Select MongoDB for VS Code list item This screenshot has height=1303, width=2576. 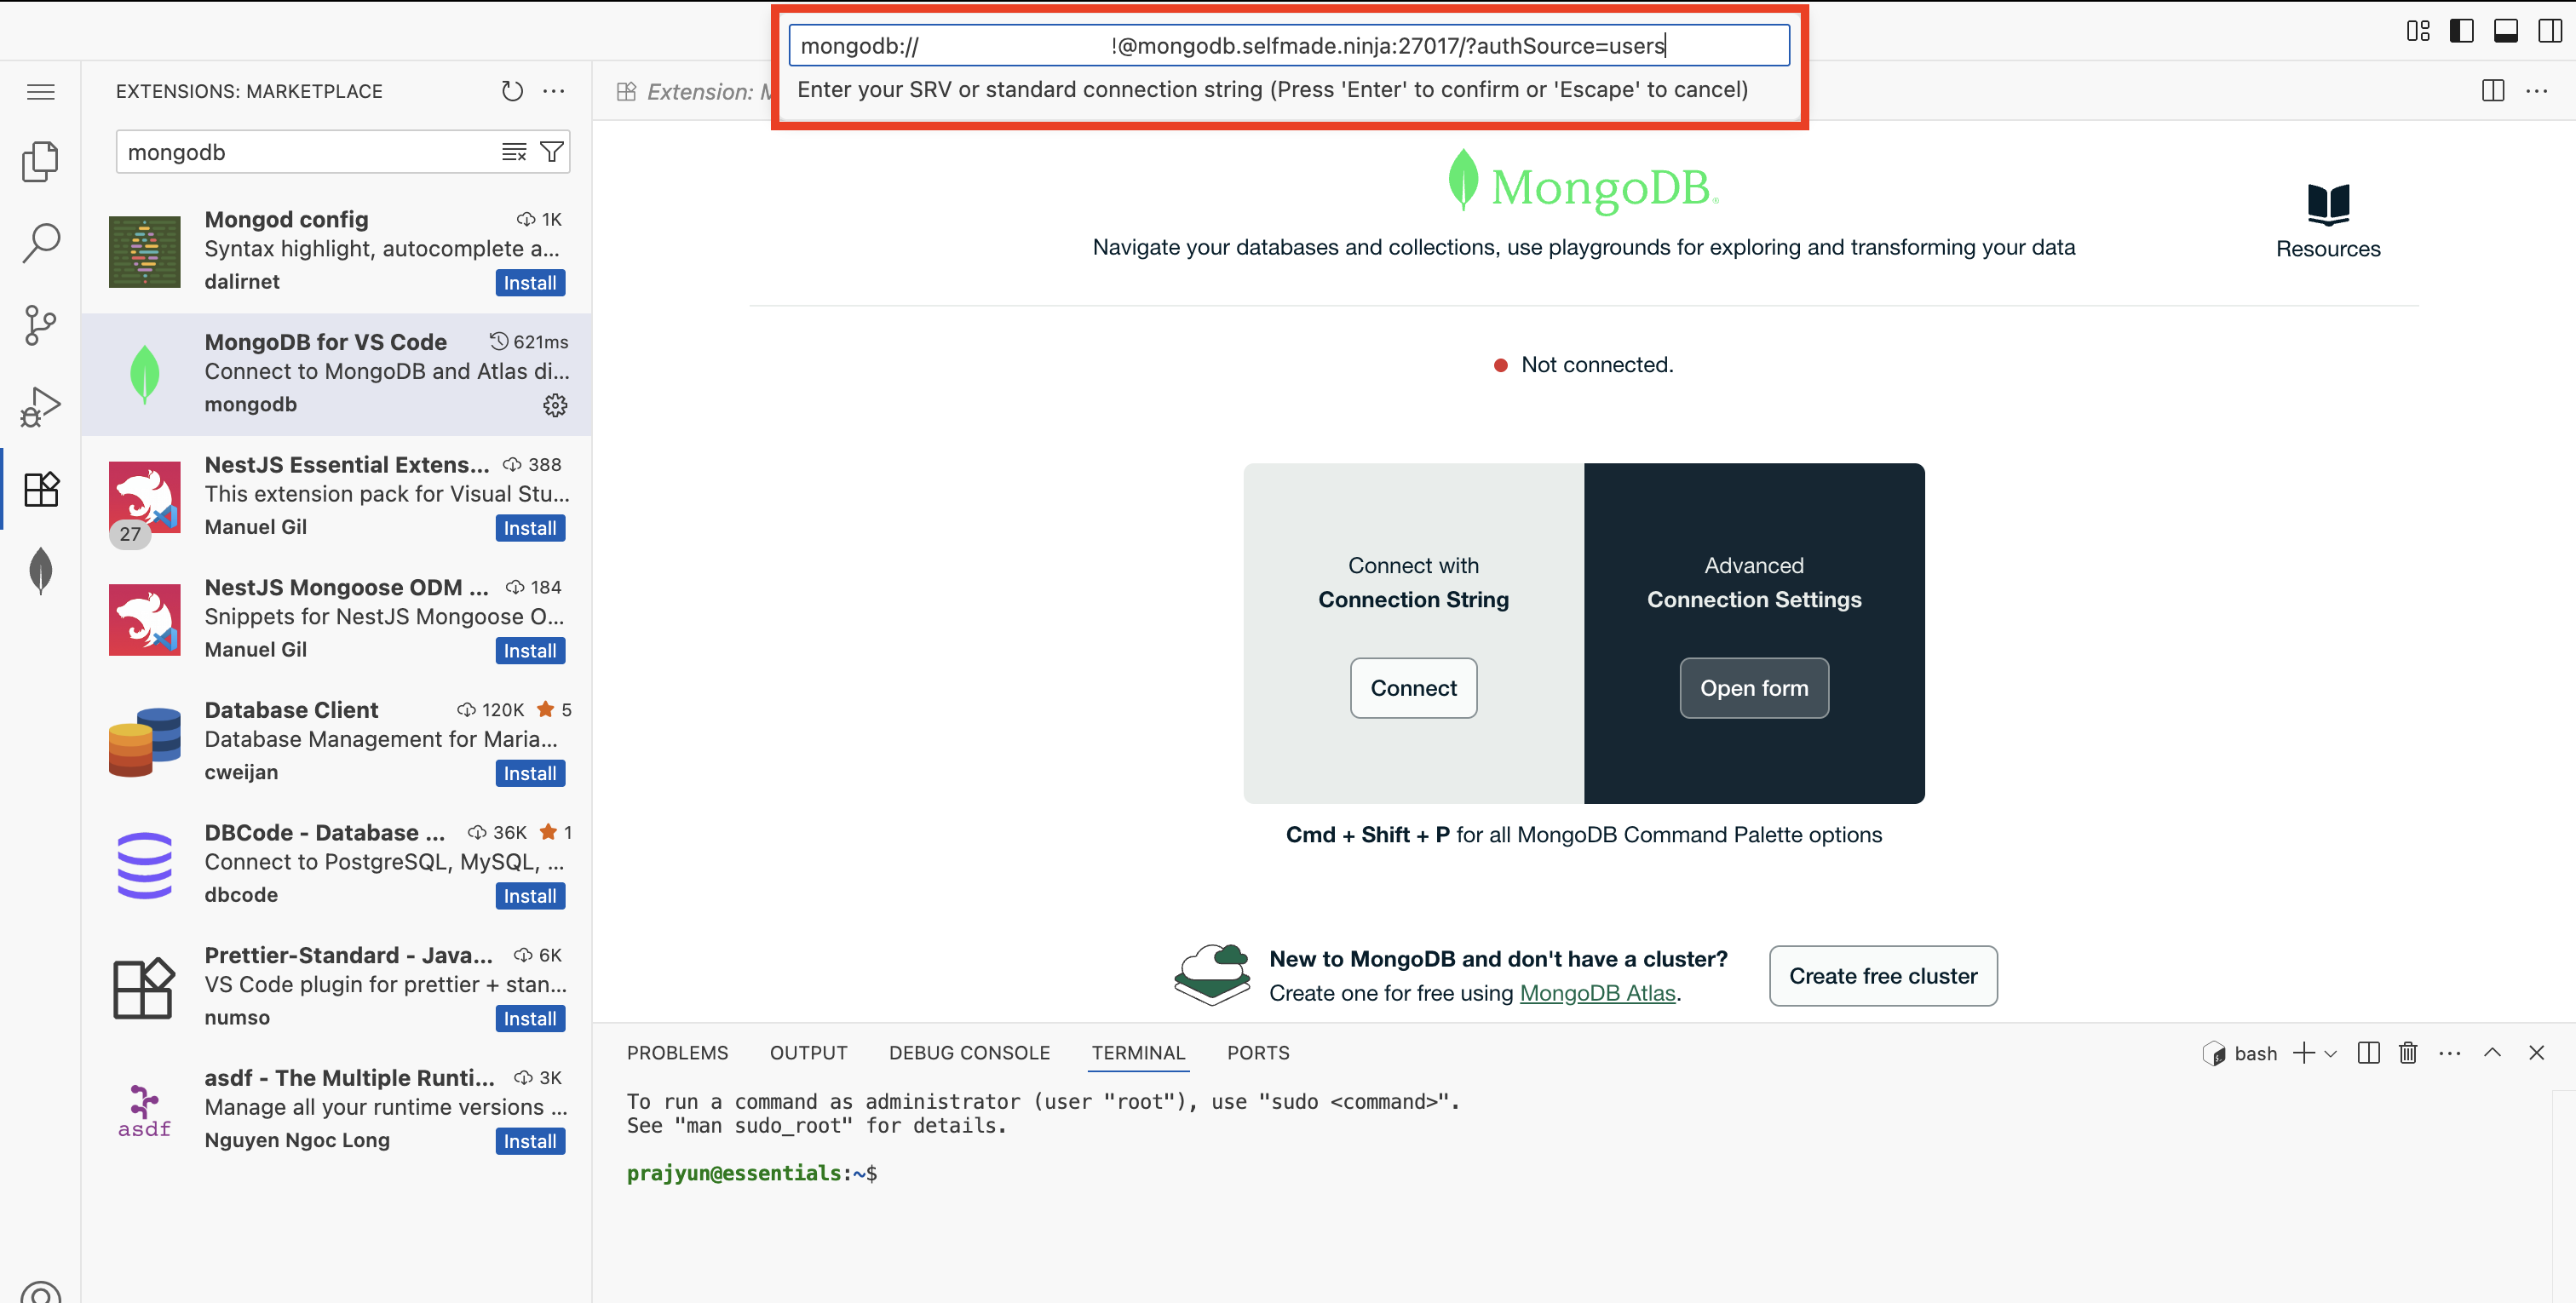336,374
